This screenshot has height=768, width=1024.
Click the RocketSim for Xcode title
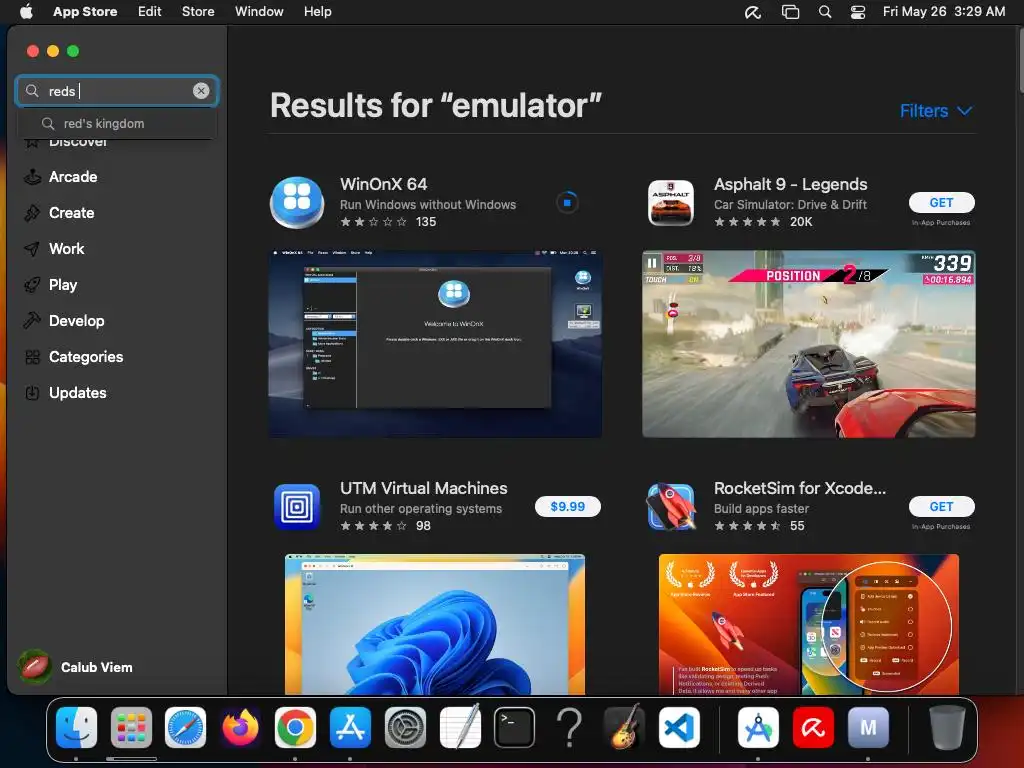click(800, 488)
